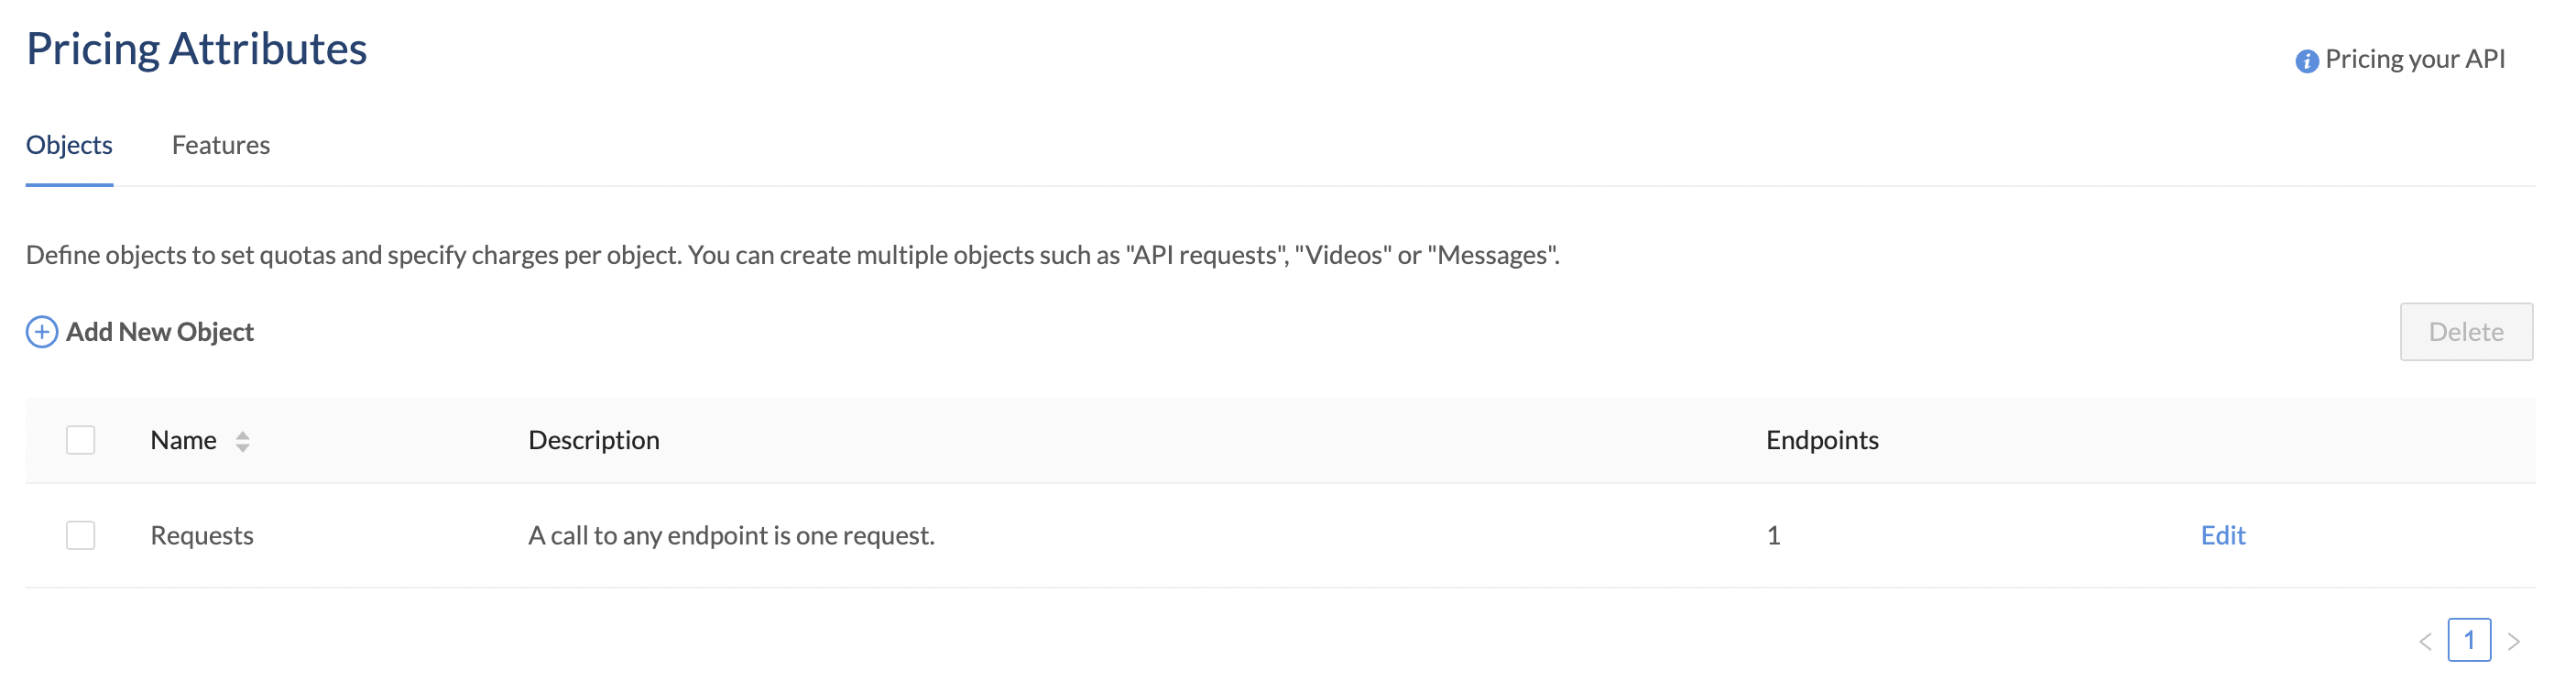Switch to the Features tab
The image size is (2576, 693).
[x=221, y=145]
